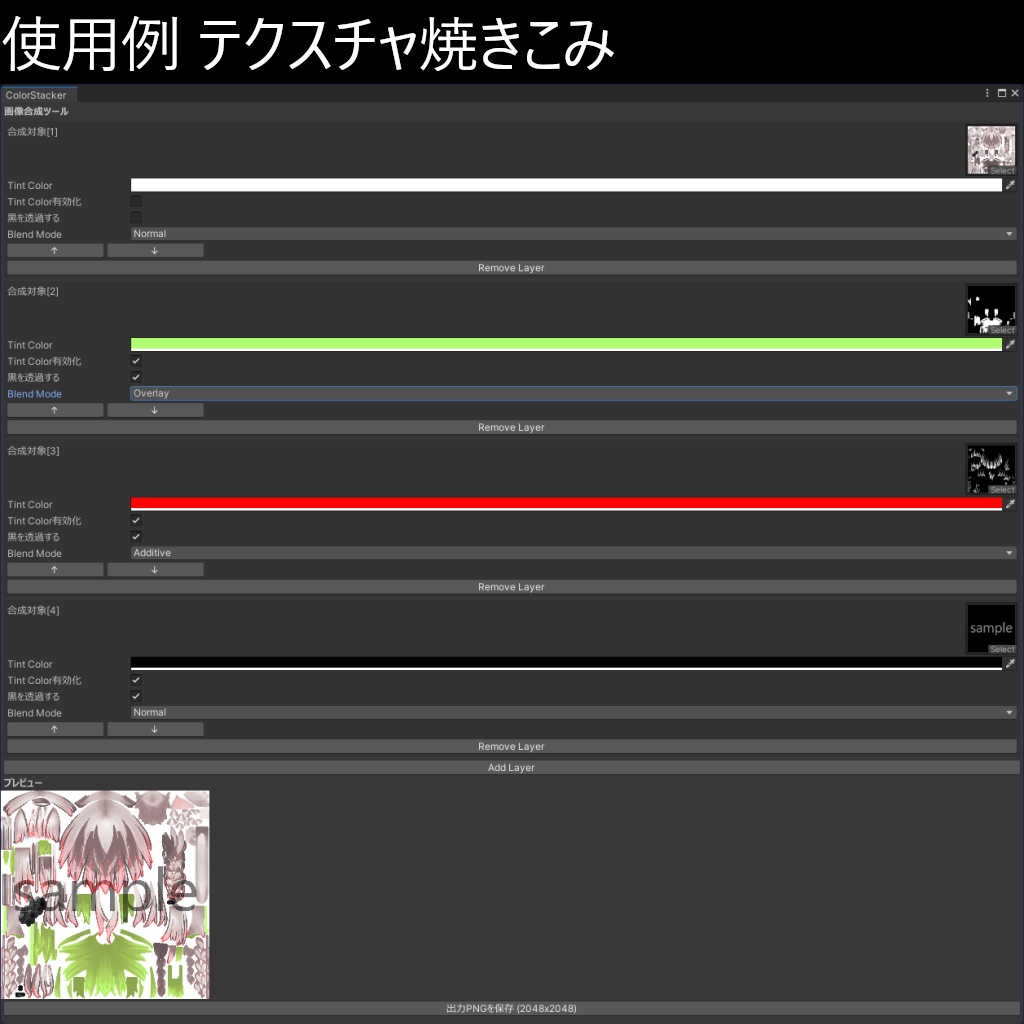The image size is (1024, 1024).
Task: Use the eyedropper next to the red Tint Color
Action: coord(1010,503)
